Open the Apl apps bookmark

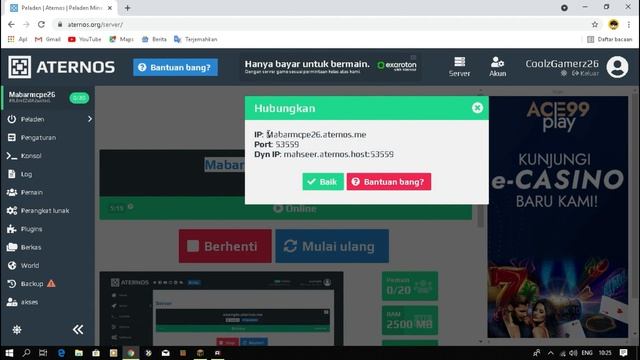[18, 39]
